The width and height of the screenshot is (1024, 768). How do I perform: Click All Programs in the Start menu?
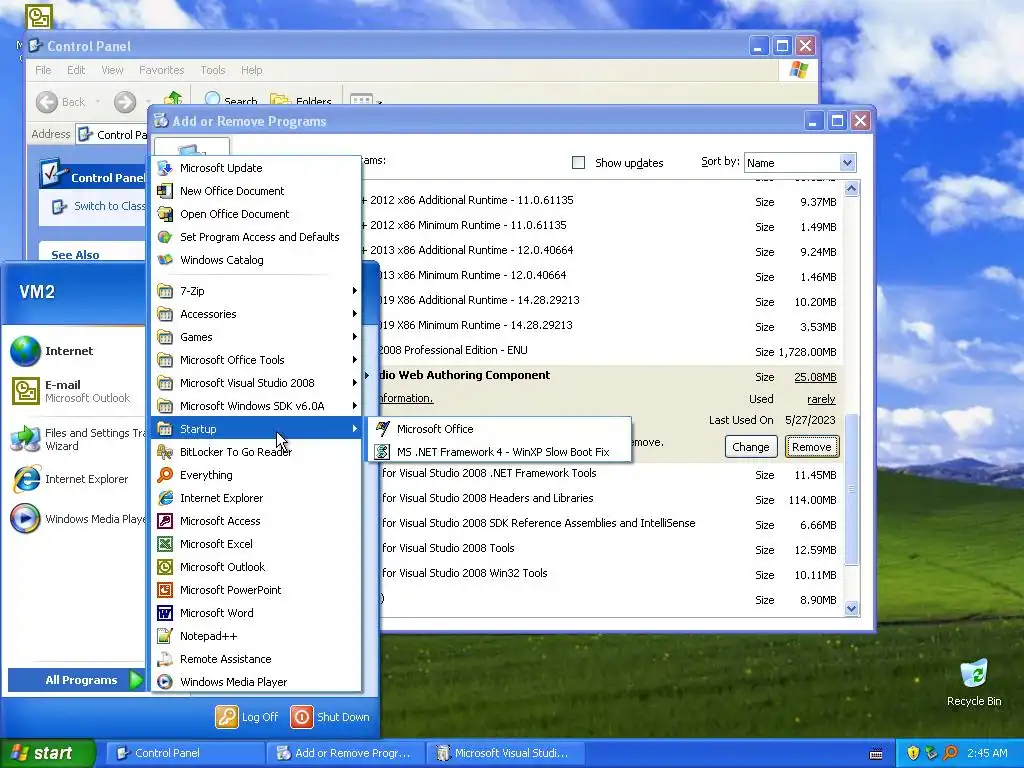pos(76,680)
